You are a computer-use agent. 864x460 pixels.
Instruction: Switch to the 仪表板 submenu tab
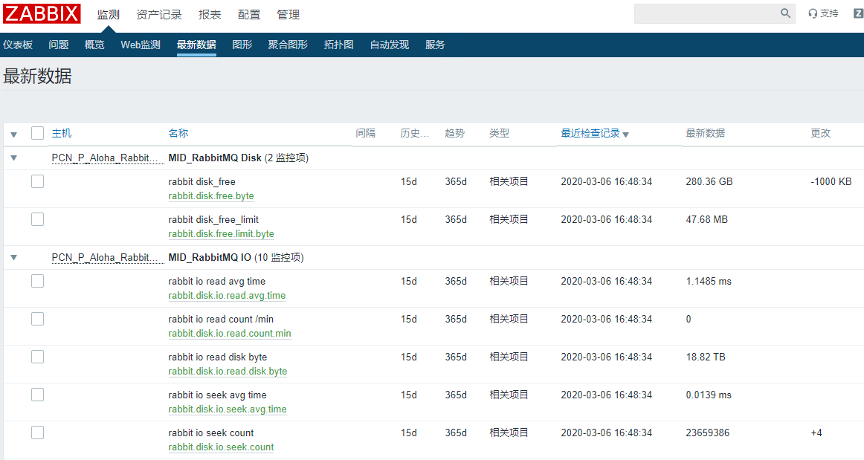coord(18,45)
